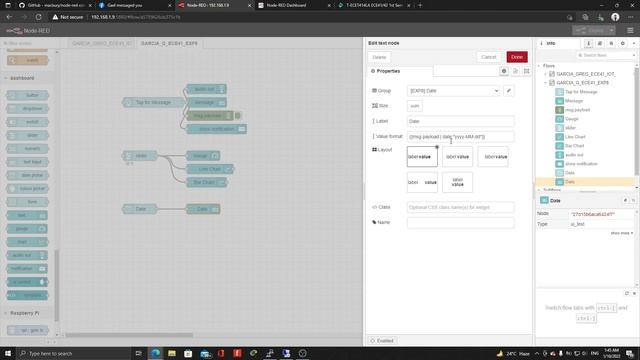
Task: Open the info sidebar tab
Action: [558, 43]
